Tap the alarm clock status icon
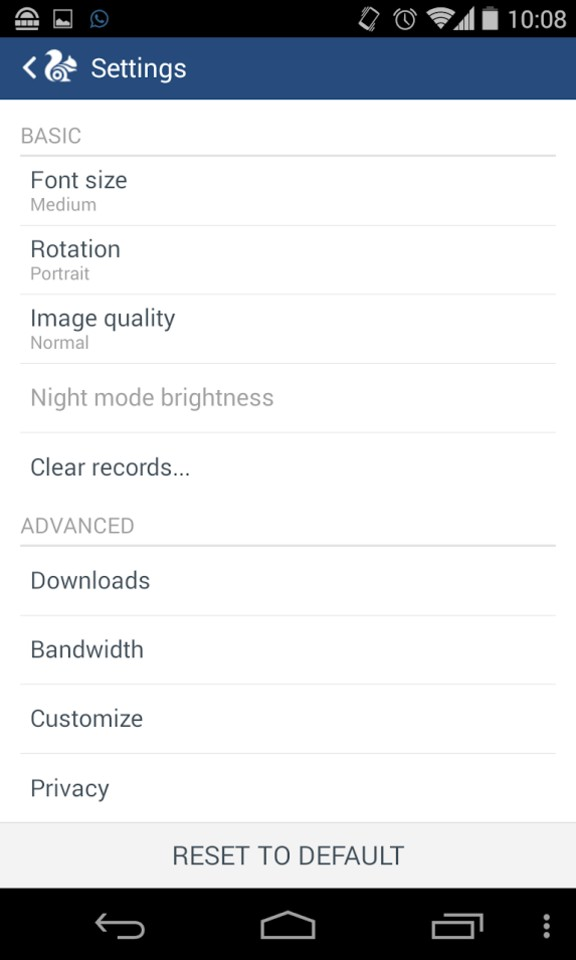This screenshot has height=960, width=576. pyautogui.click(x=404, y=19)
